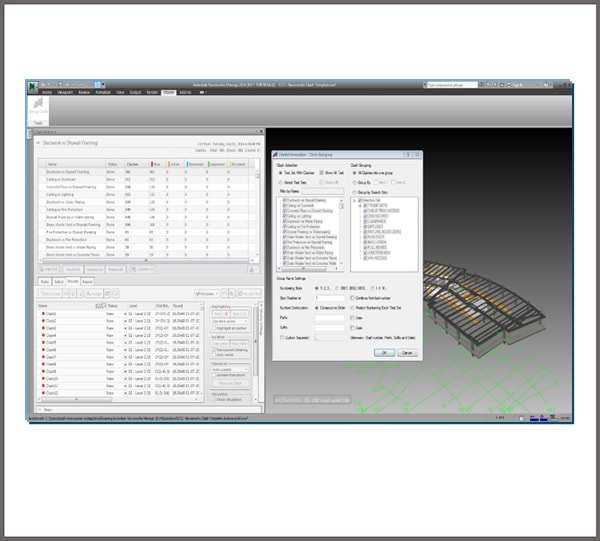Screen dimensions: 600x541
Task: Click the Item 1 highlight color button
Action: pyautogui.click(x=221, y=314)
